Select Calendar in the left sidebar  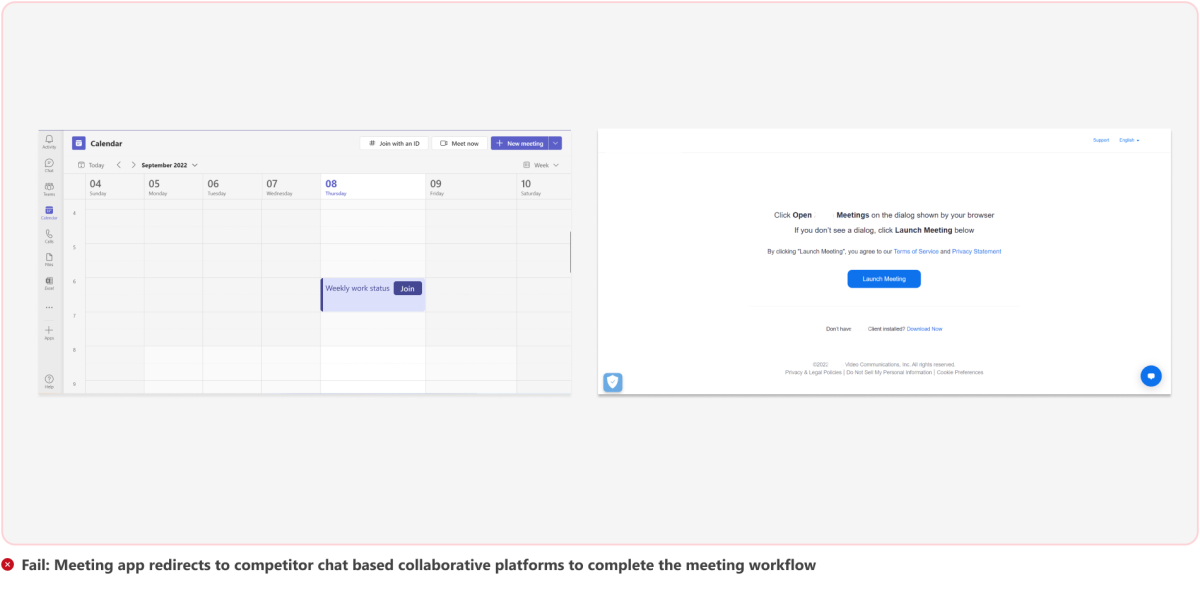(x=48, y=210)
